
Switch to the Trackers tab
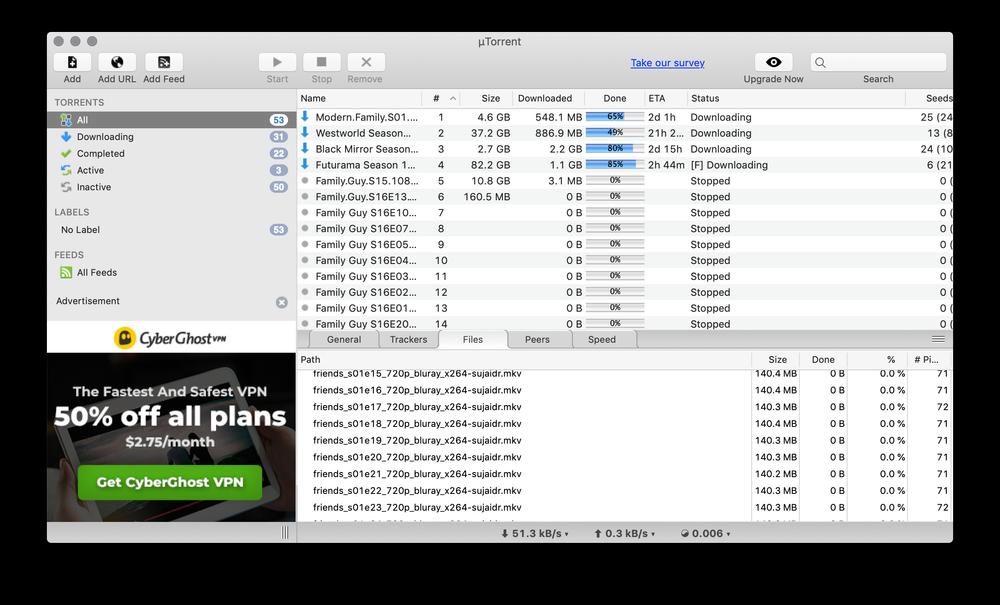[x=408, y=339]
